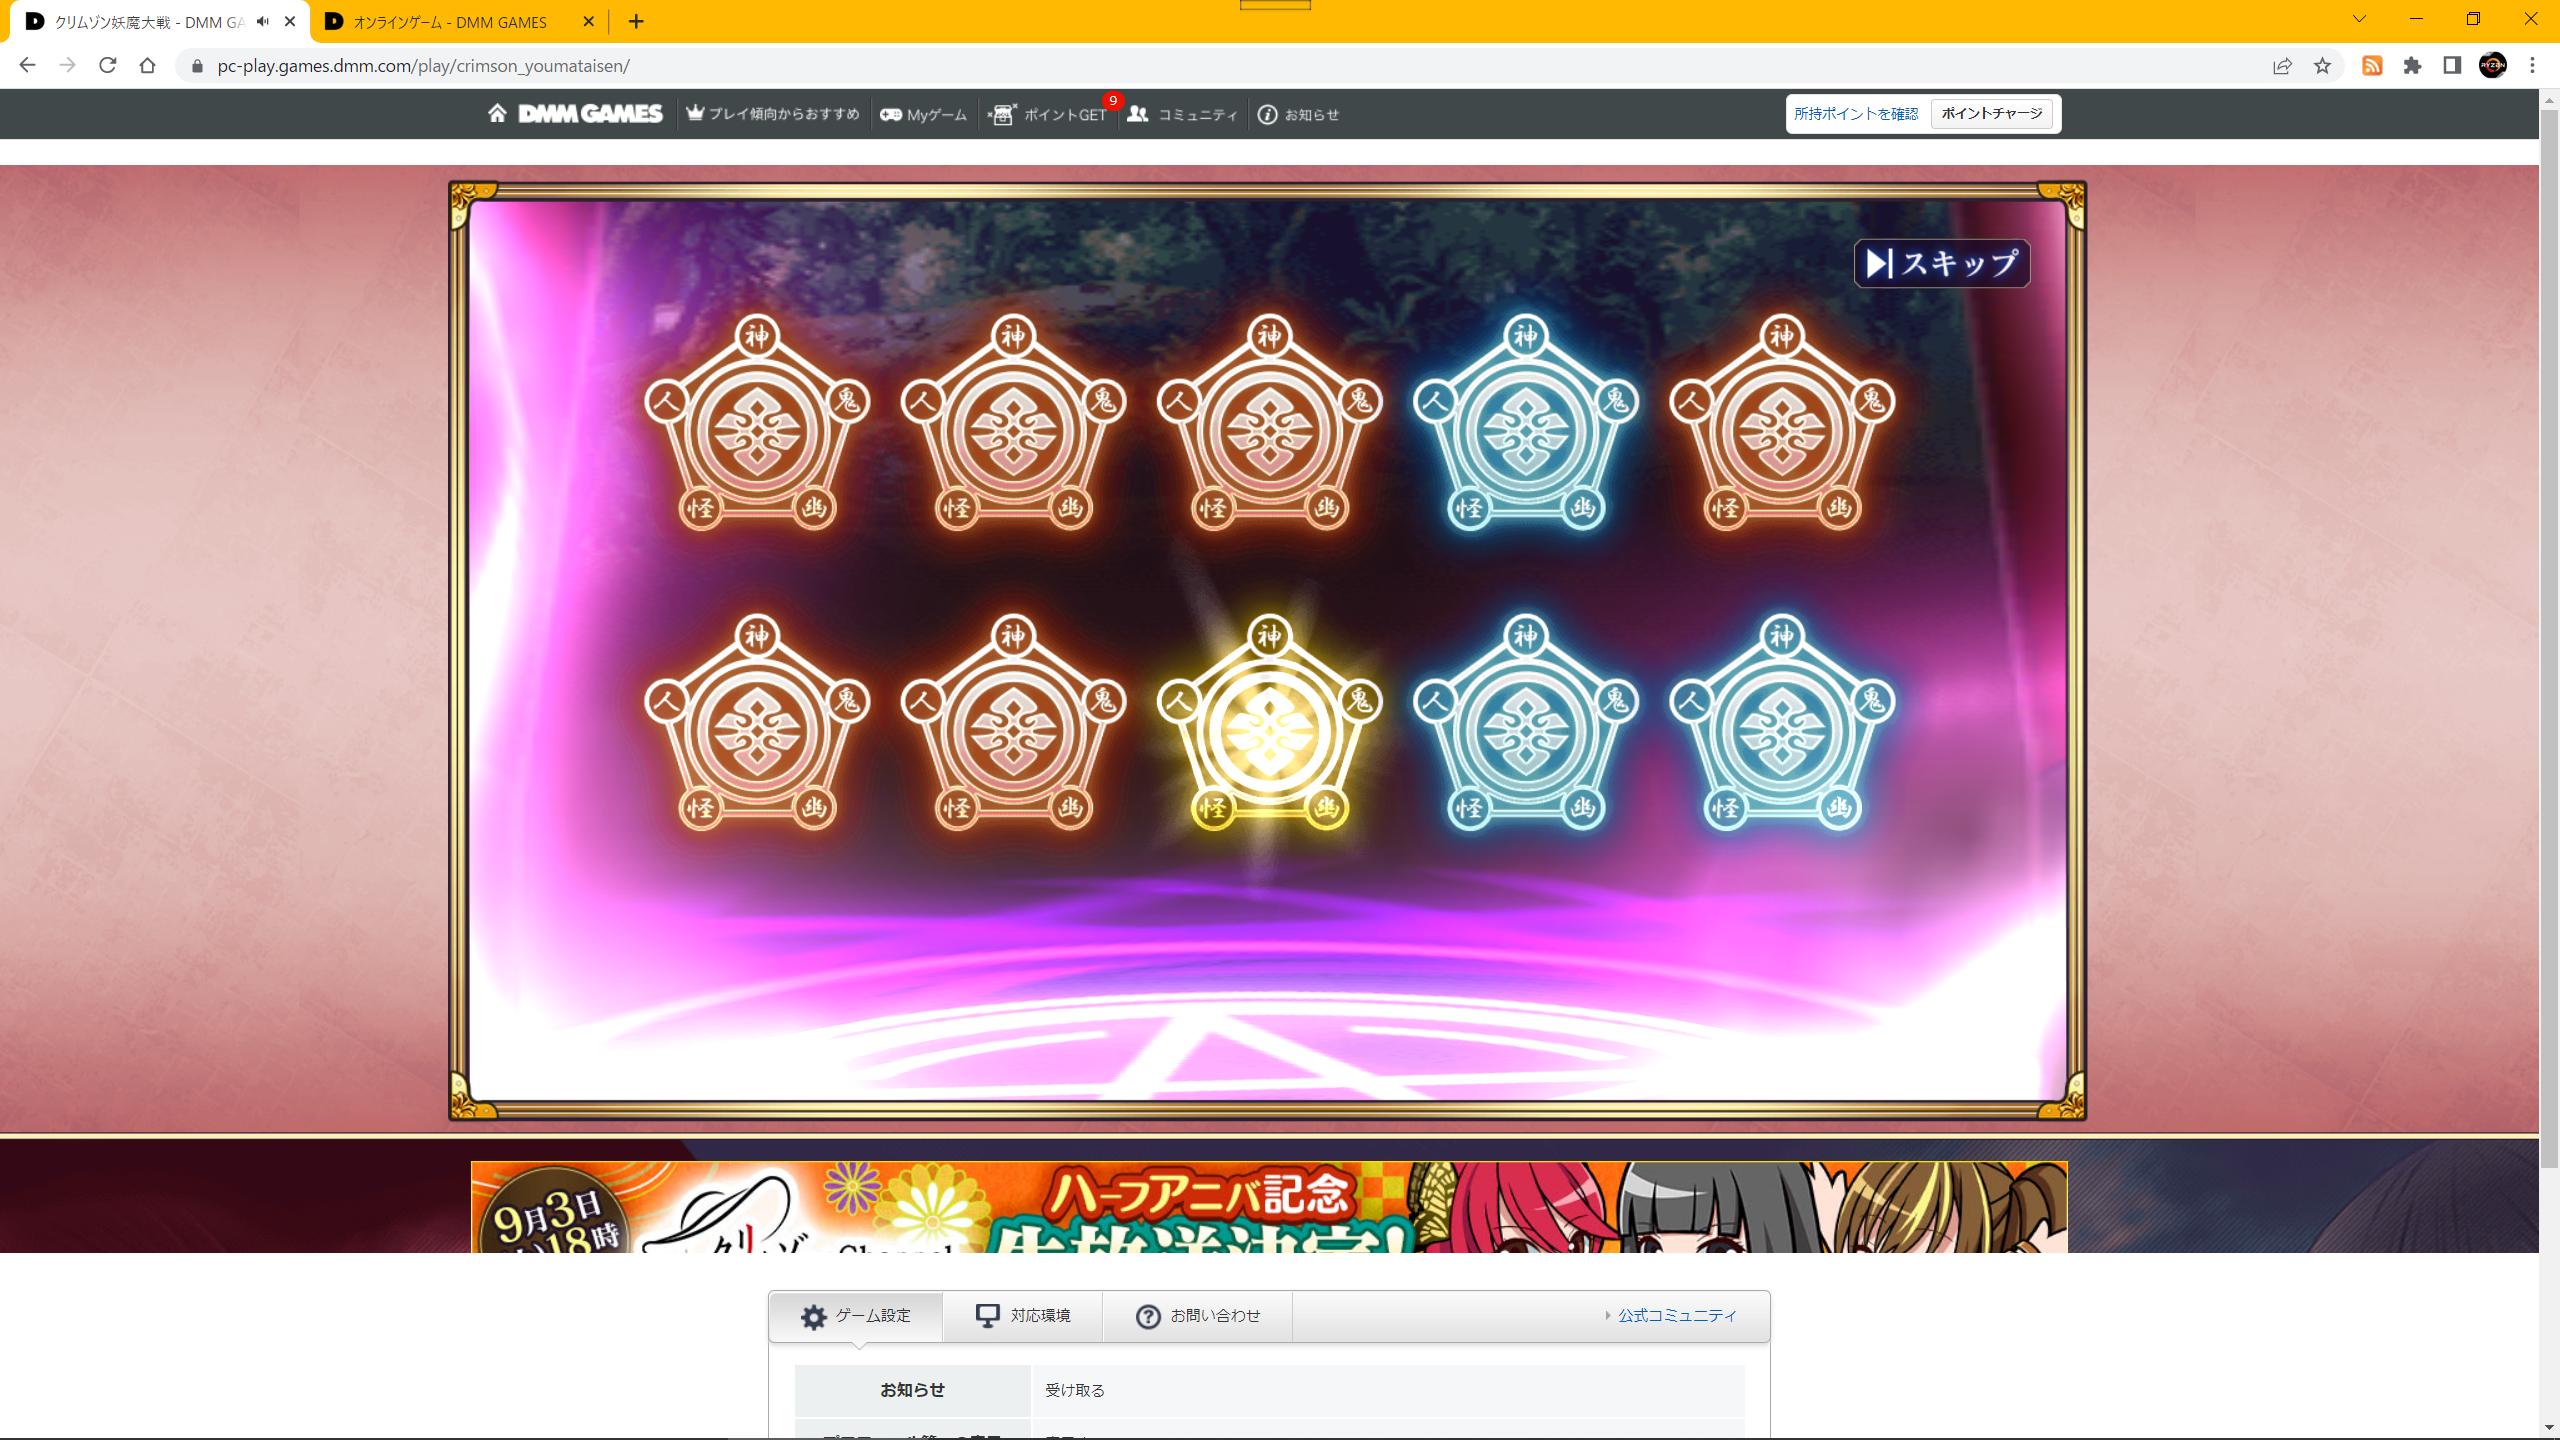Select the second red emblem in bottom row
The image size is (2560, 1440).
point(1014,723)
